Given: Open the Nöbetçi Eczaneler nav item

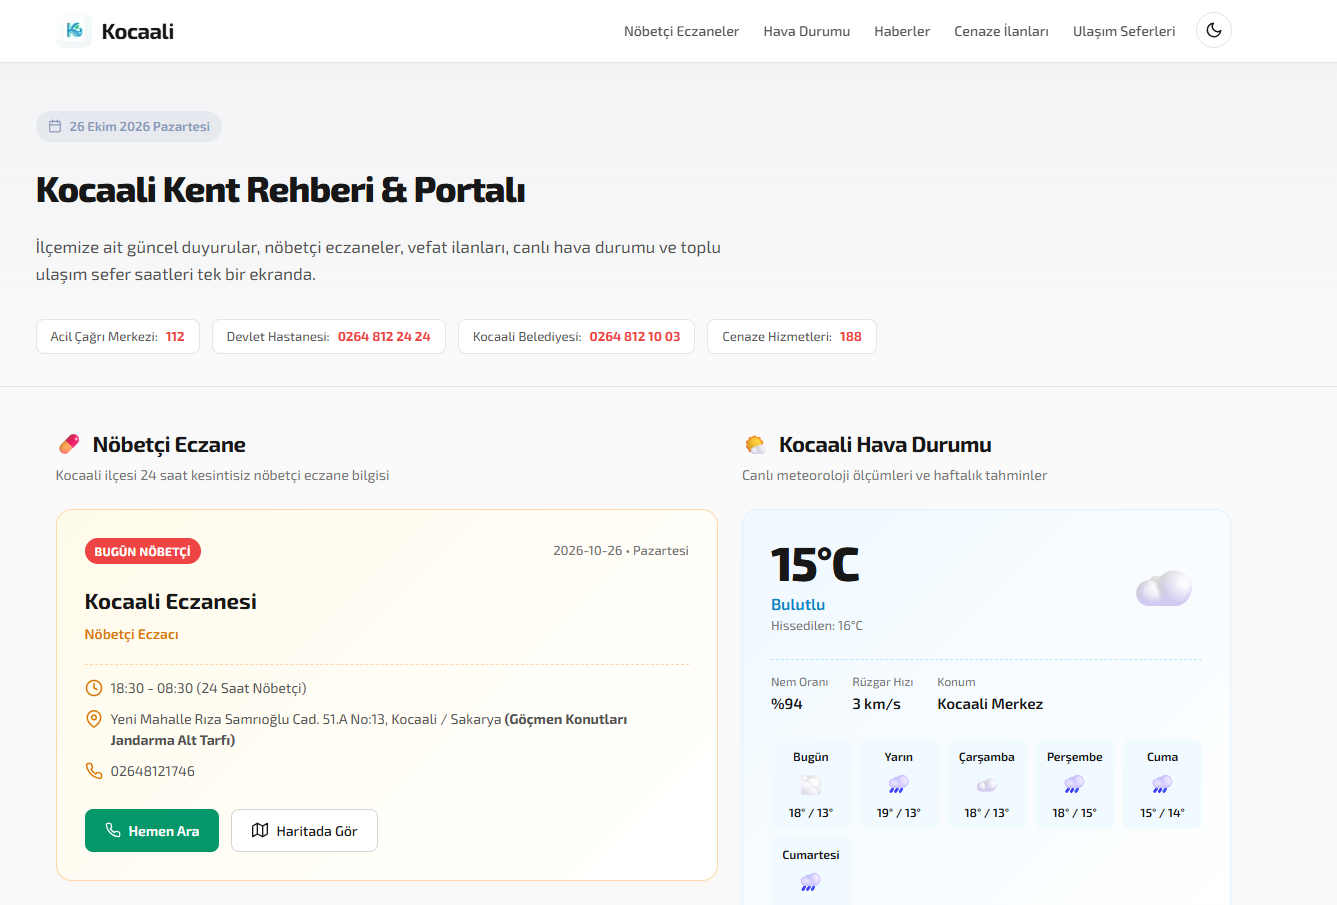Looking at the screenshot, I should pos(681,31).
